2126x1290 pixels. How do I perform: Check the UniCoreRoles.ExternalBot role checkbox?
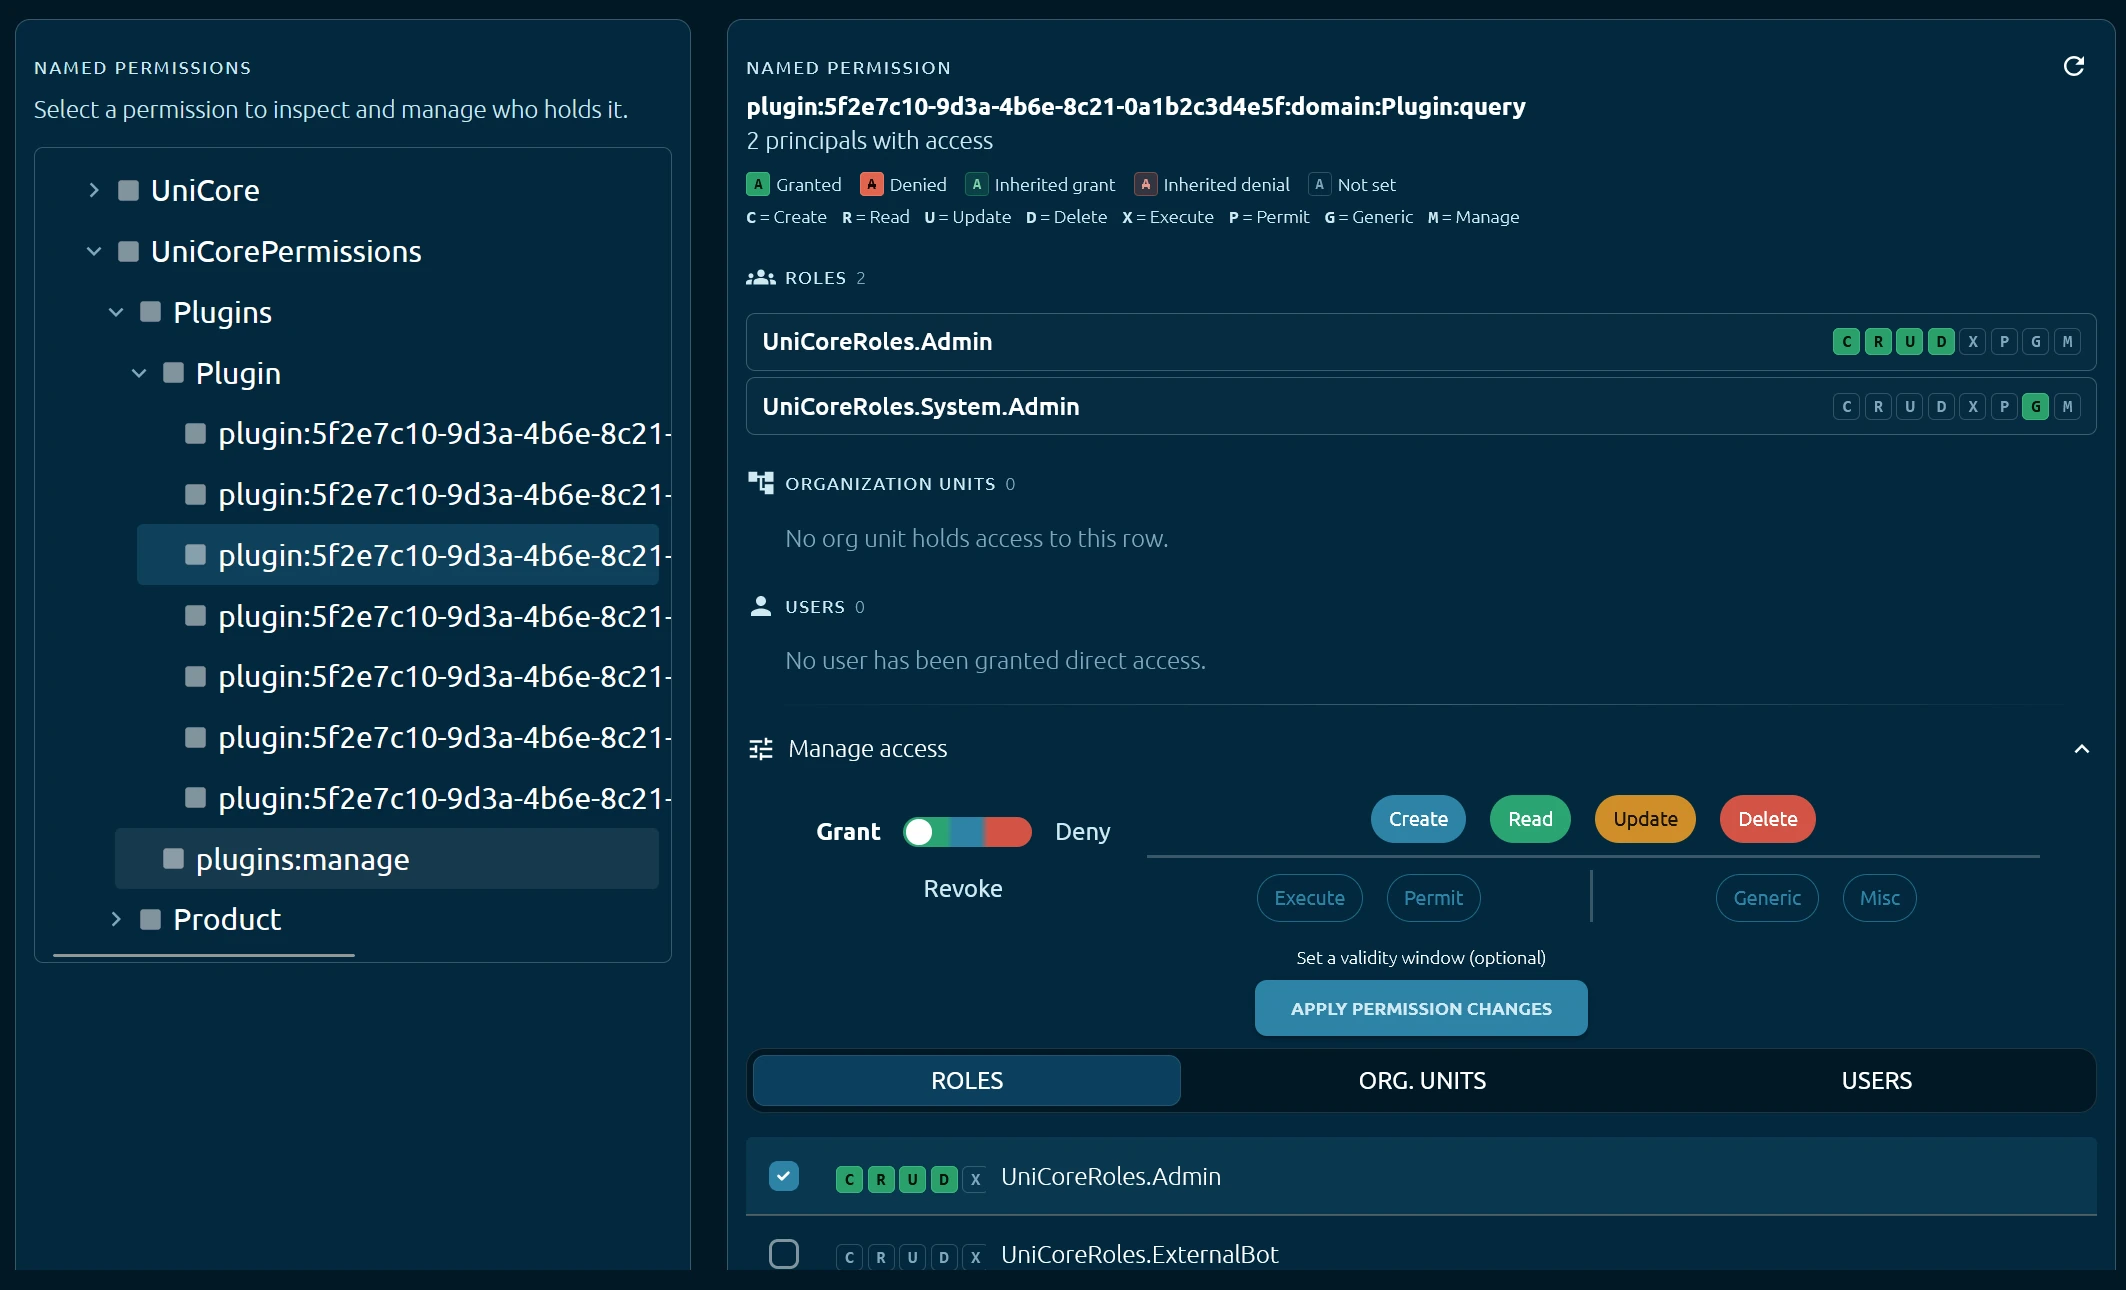click(x=784, y=1254)
